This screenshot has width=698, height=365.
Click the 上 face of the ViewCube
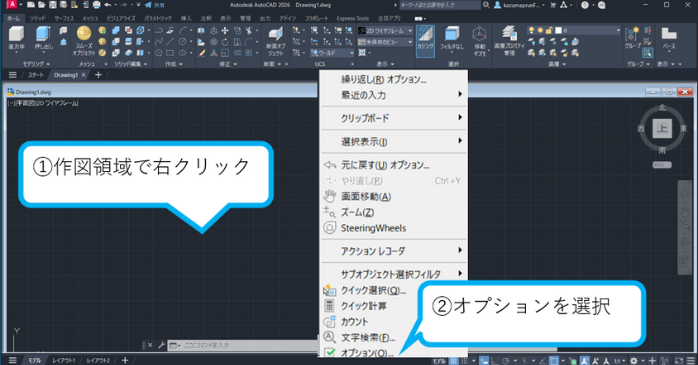662,129
